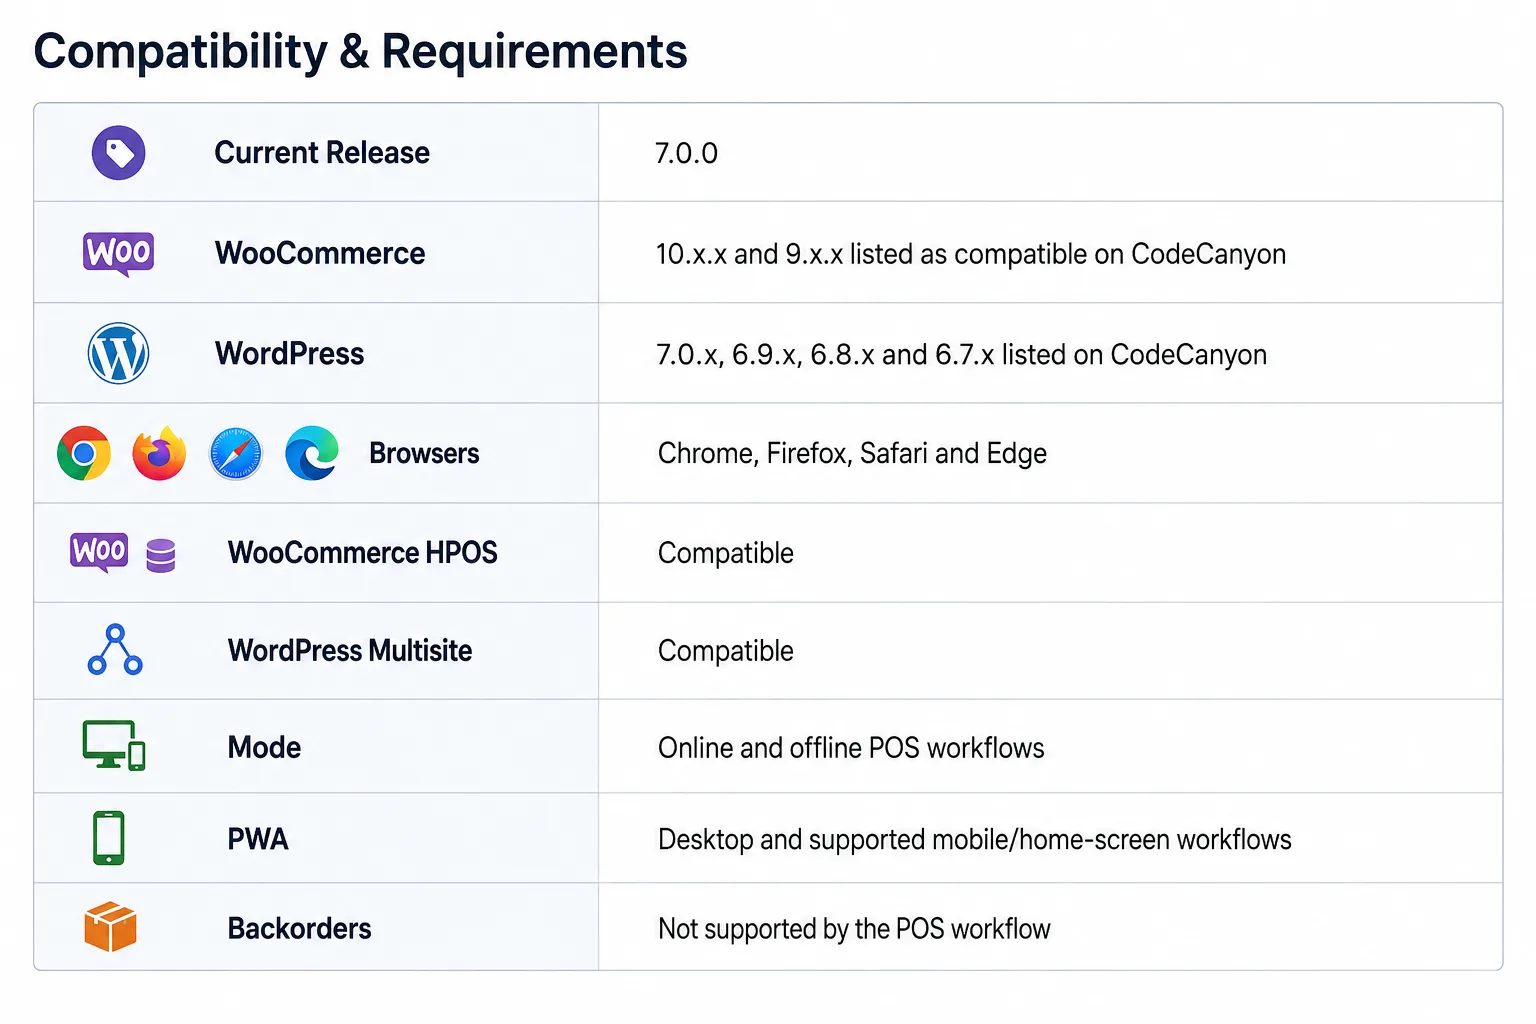Select the WooCommerce row label
The width and height of the screenshot is (1536, 1024).
pyautogui.click(x=320, y=253)
